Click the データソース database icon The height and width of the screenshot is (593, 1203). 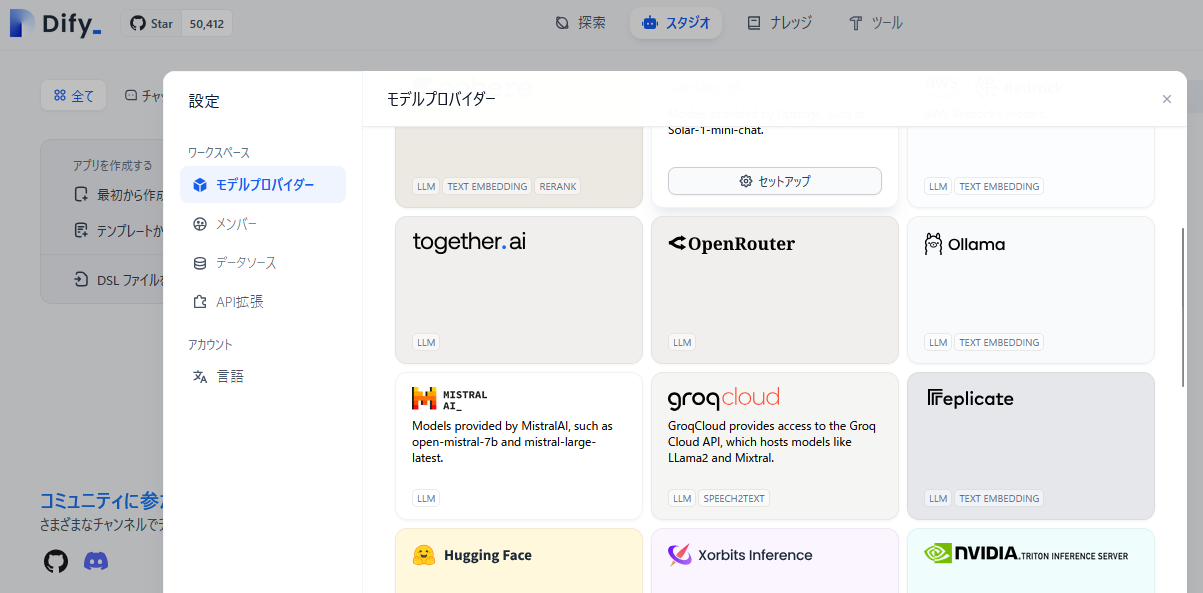click(x=200, y=263)
